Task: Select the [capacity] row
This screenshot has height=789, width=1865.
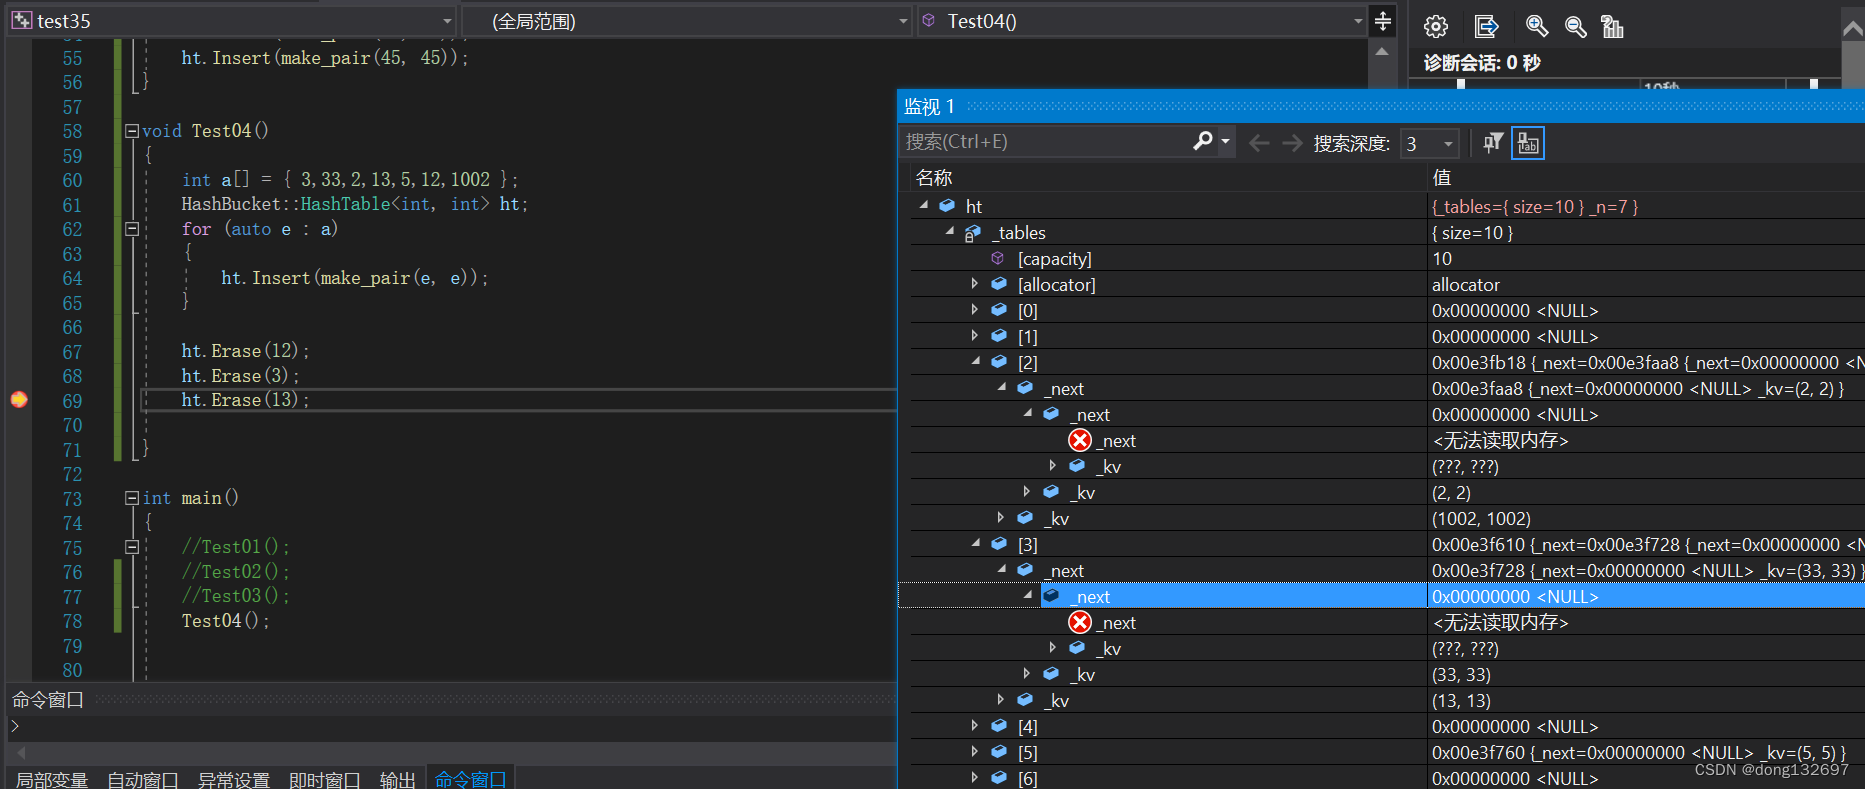Action: point(1381,258)
